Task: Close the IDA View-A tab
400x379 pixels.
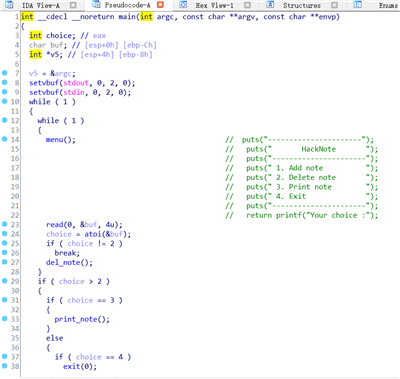Action: pyautogui.click(x=73, y=5)
